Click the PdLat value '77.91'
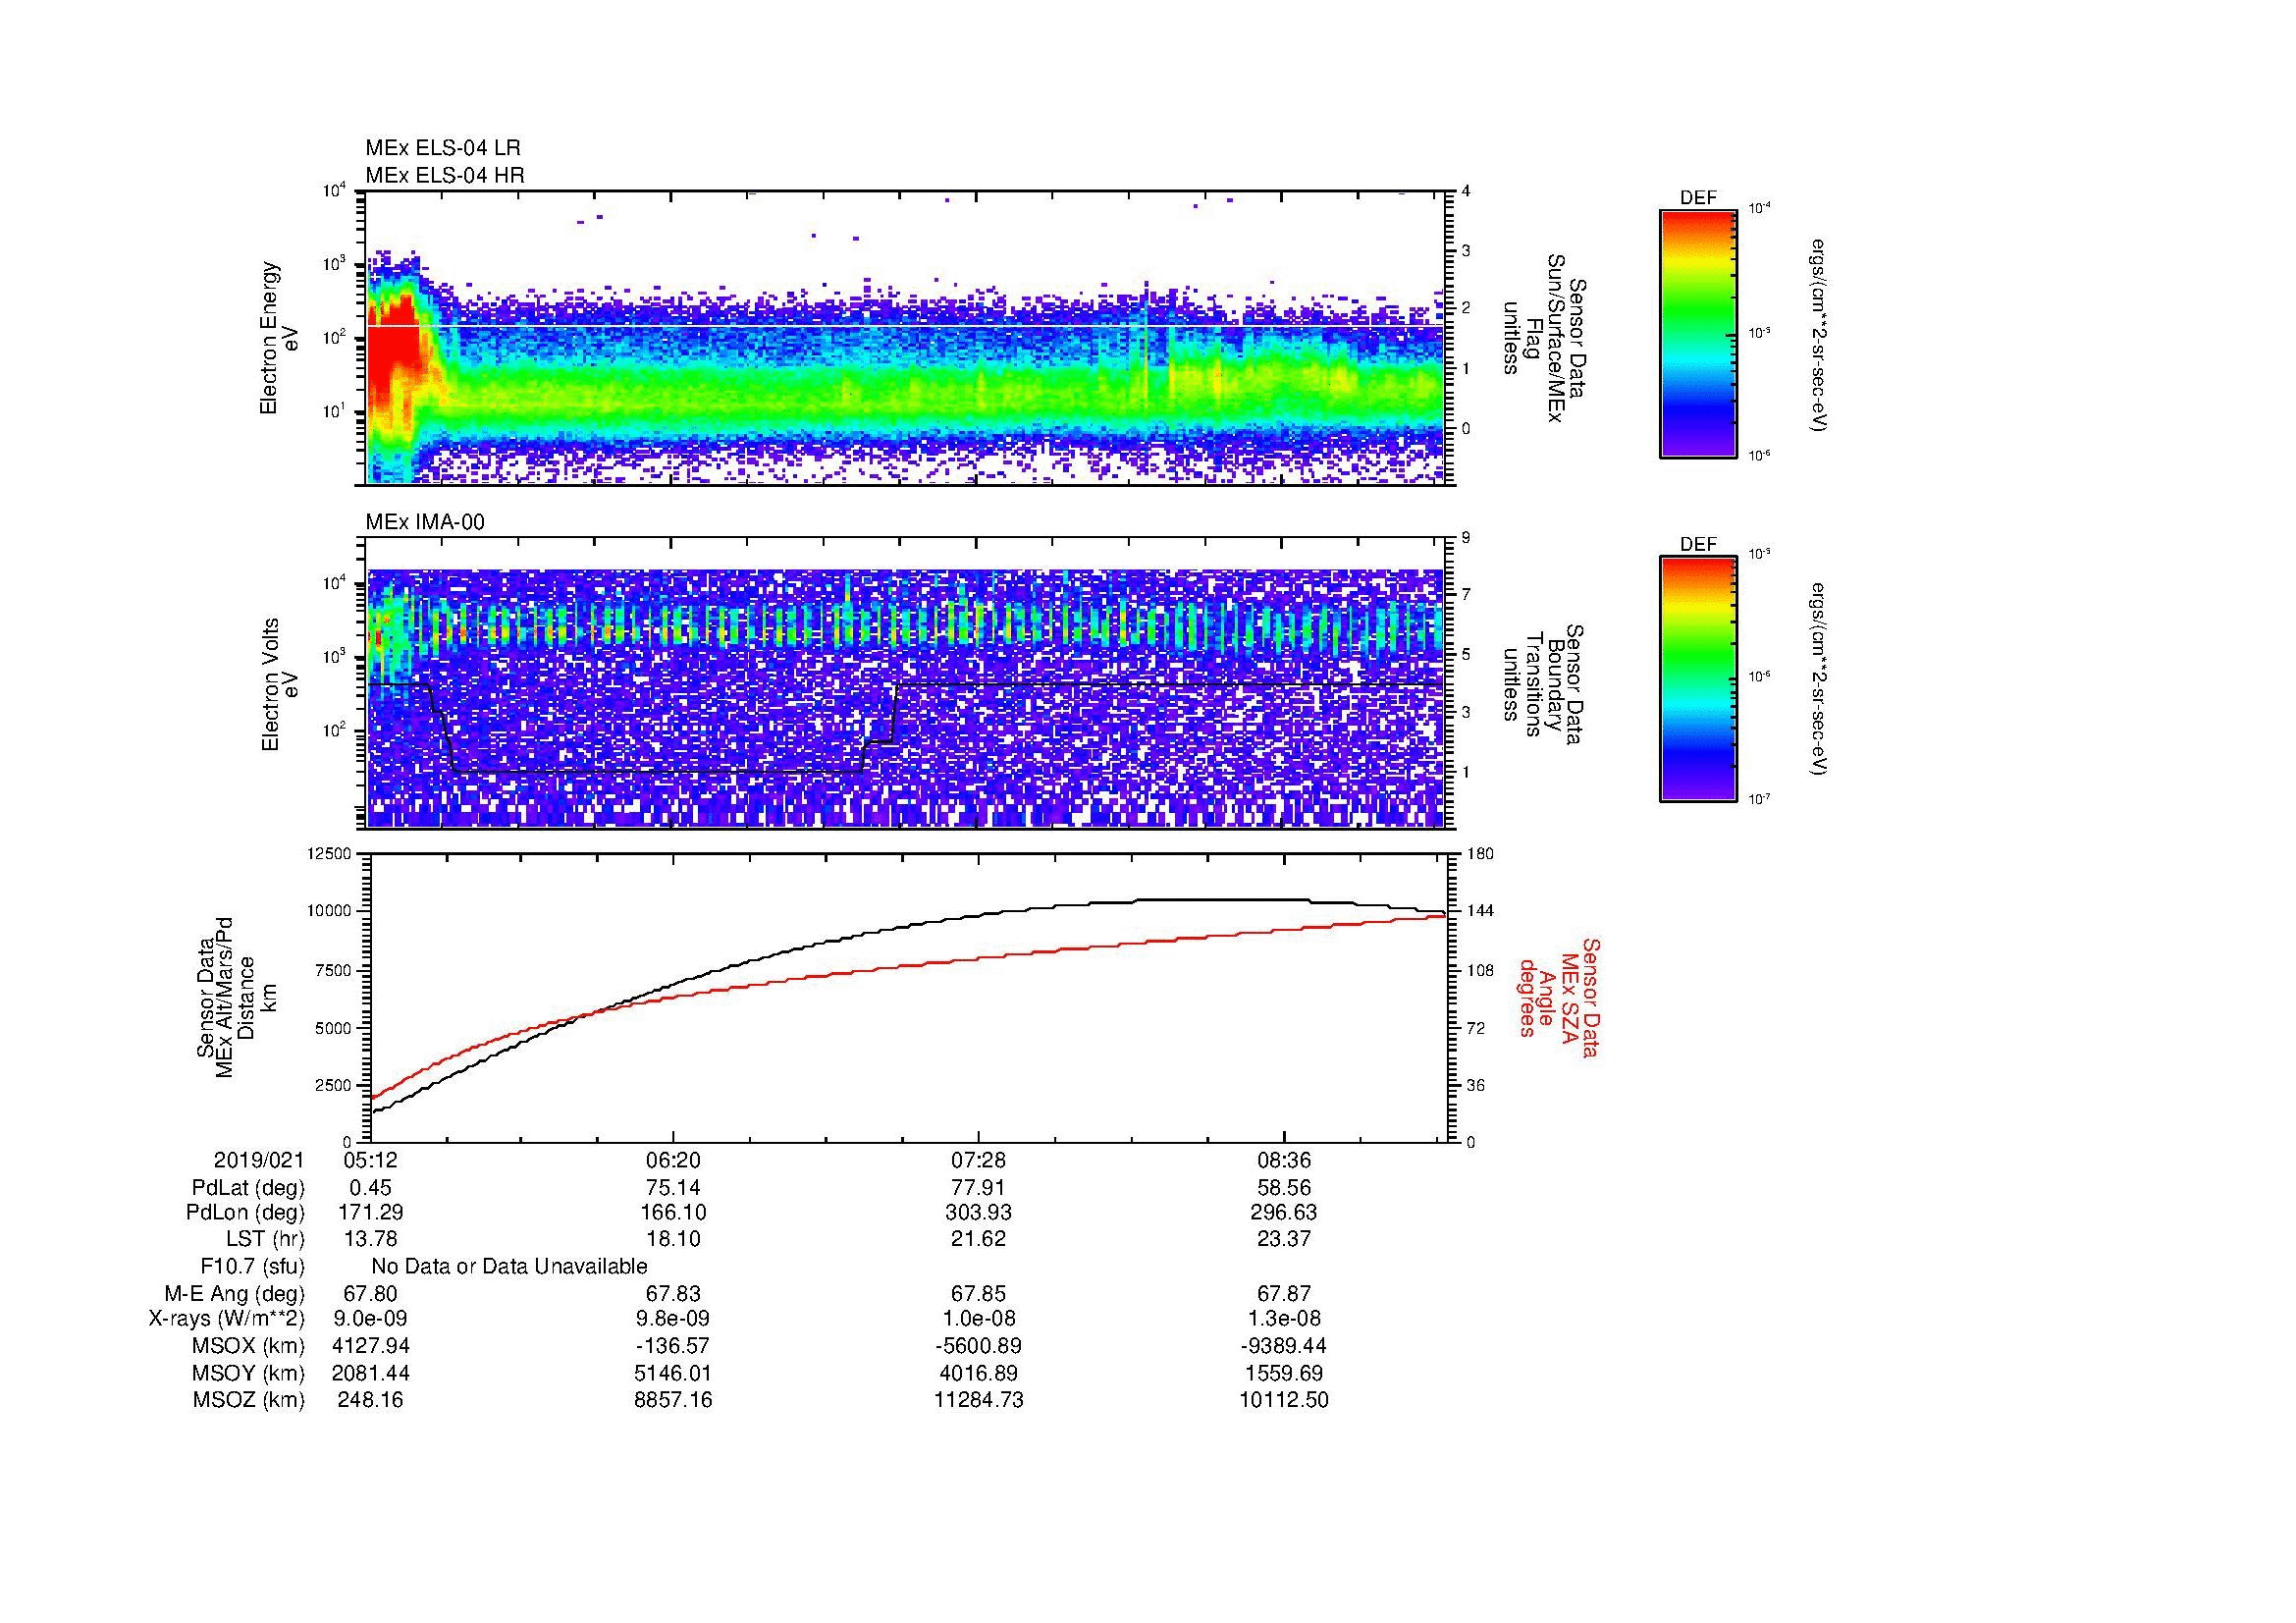 (x=979, y=1188)
